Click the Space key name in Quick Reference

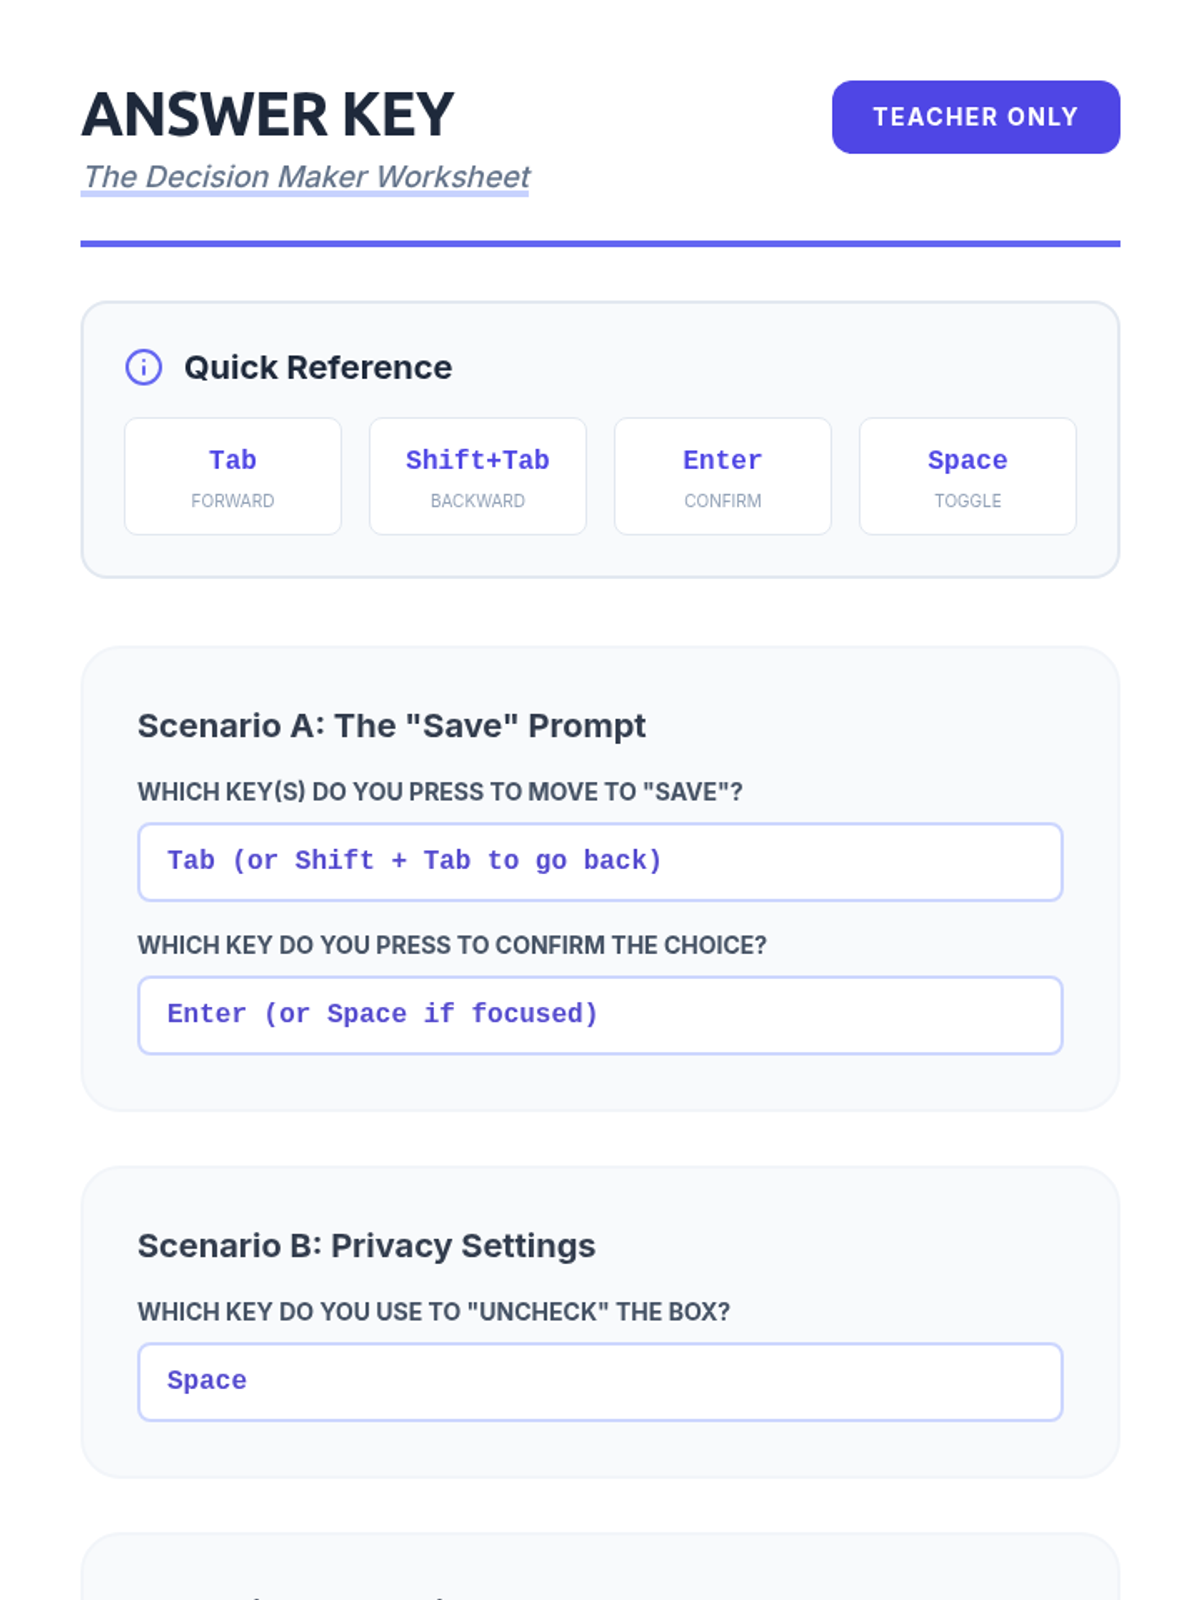coord(967,460)
